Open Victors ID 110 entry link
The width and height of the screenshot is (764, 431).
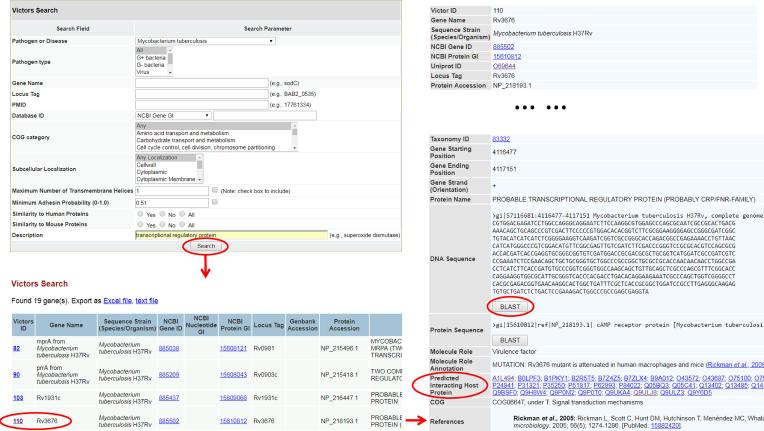tap(15, 421)
